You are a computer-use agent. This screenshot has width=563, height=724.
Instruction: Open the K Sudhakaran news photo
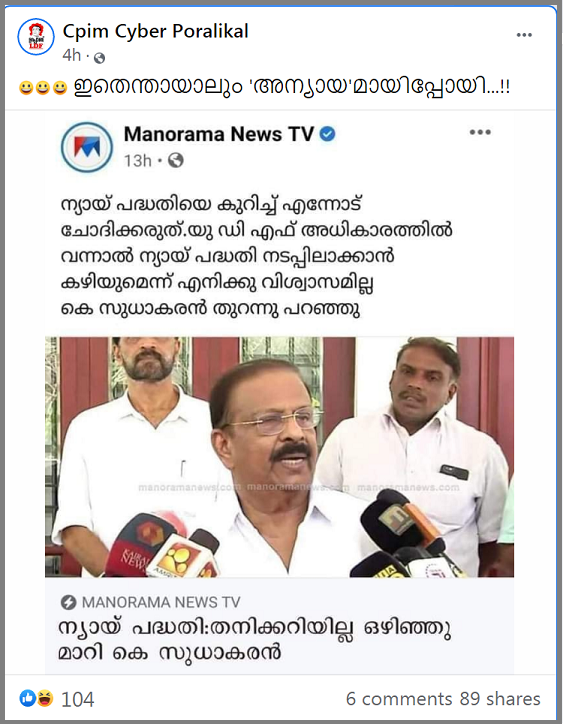[x=279, y=457]
